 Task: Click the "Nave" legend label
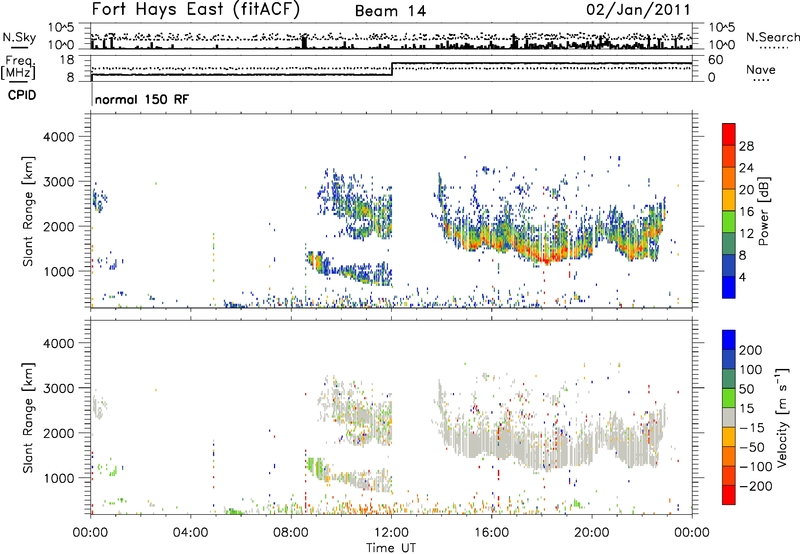click(761, 69)
